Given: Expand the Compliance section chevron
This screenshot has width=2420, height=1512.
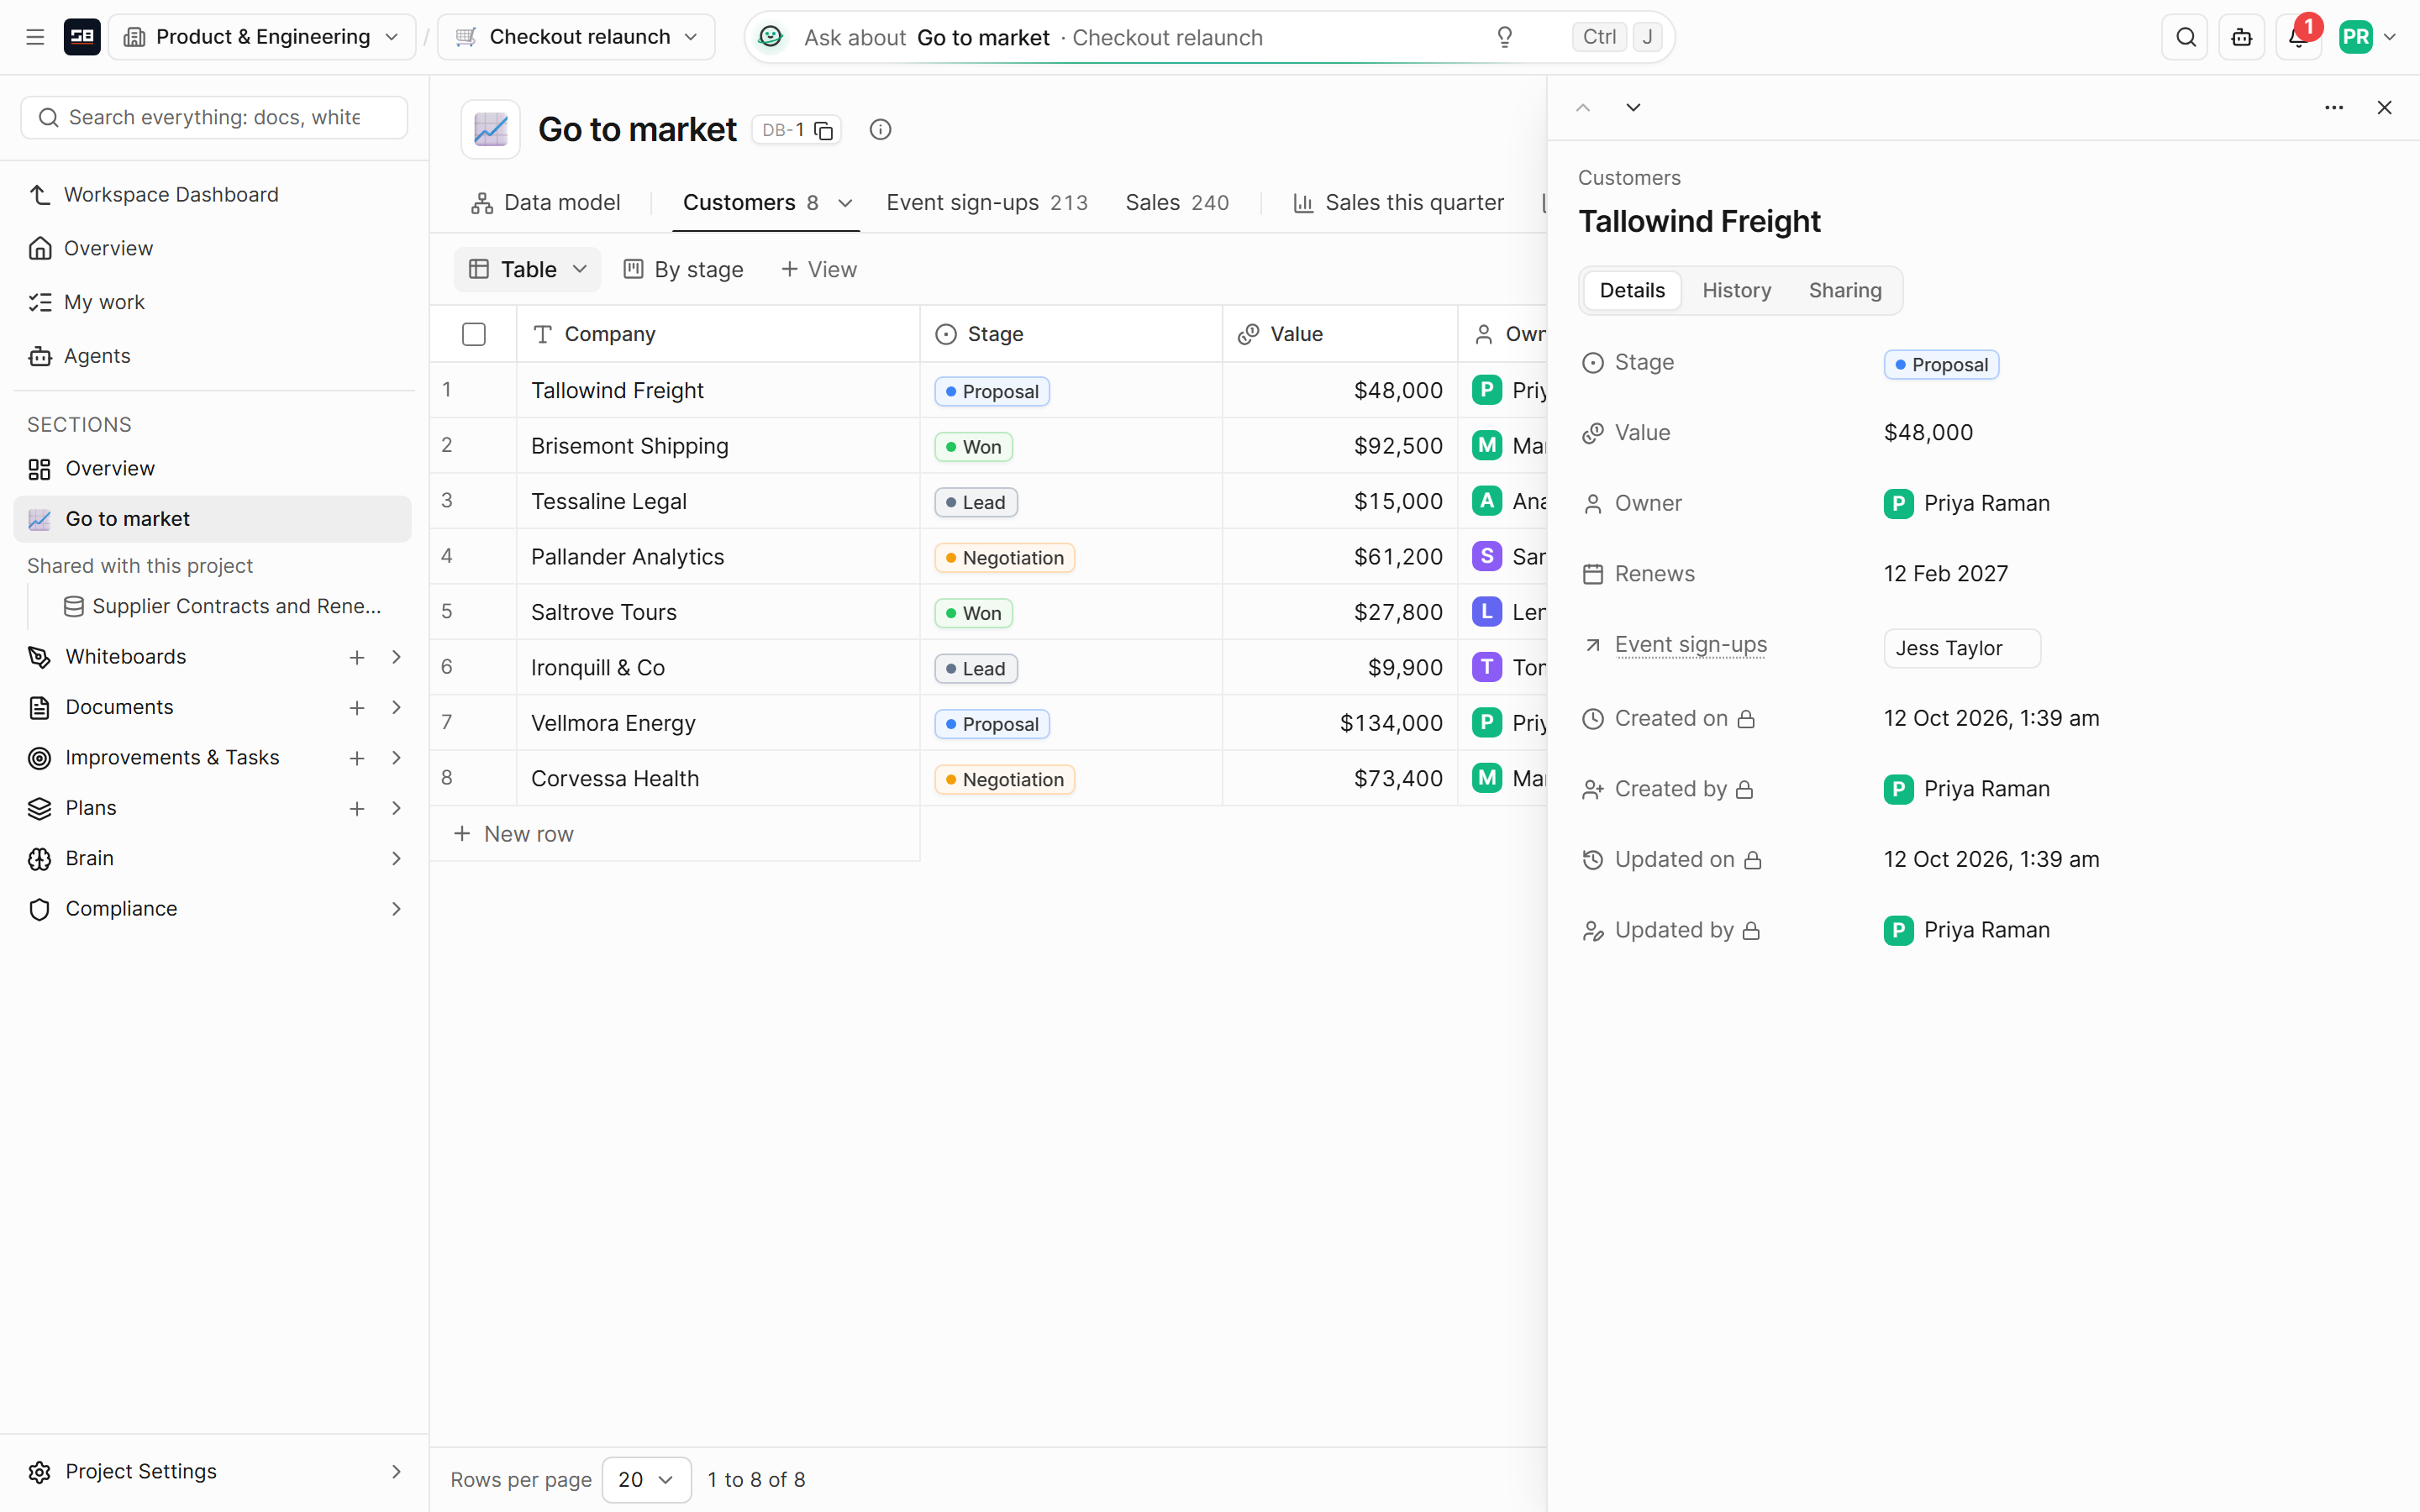Looking at the screenshot, I should (397, 909).
